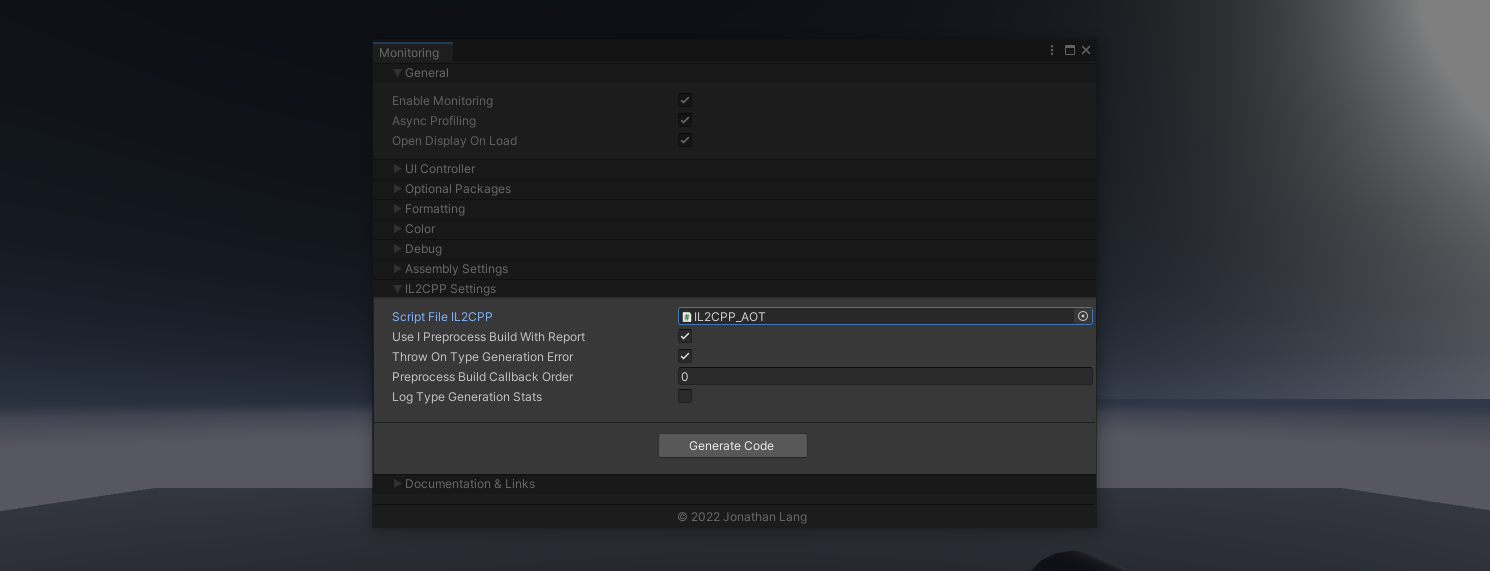The height and width of the screenshot is (571, 1490).
Task: Expand the Documentation & Links section
Action: point(397,484)
